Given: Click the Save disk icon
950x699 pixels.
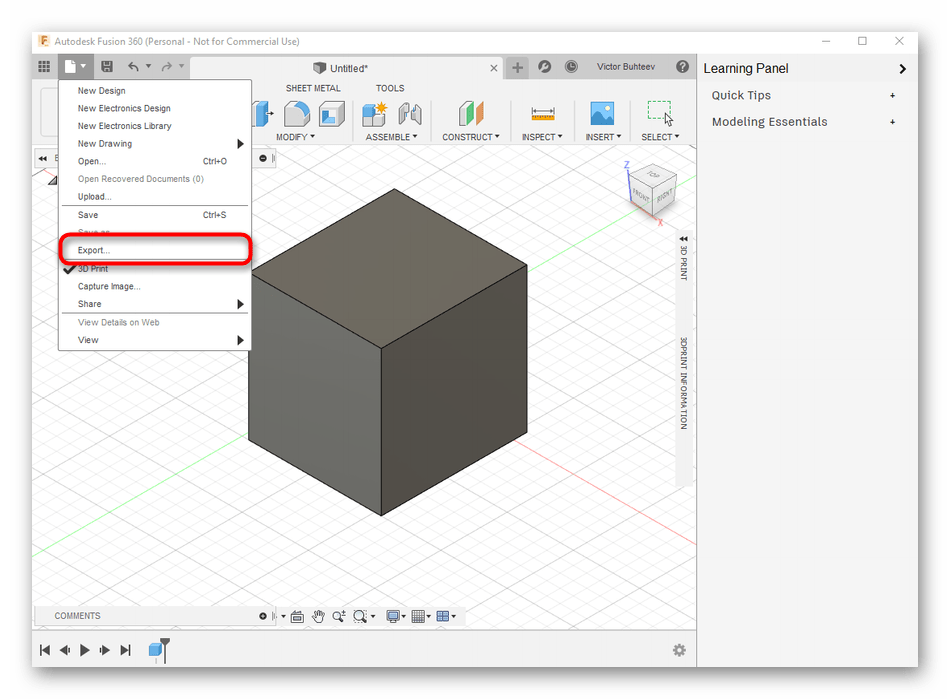Looking at the screenshot, I should pos(107,67).
